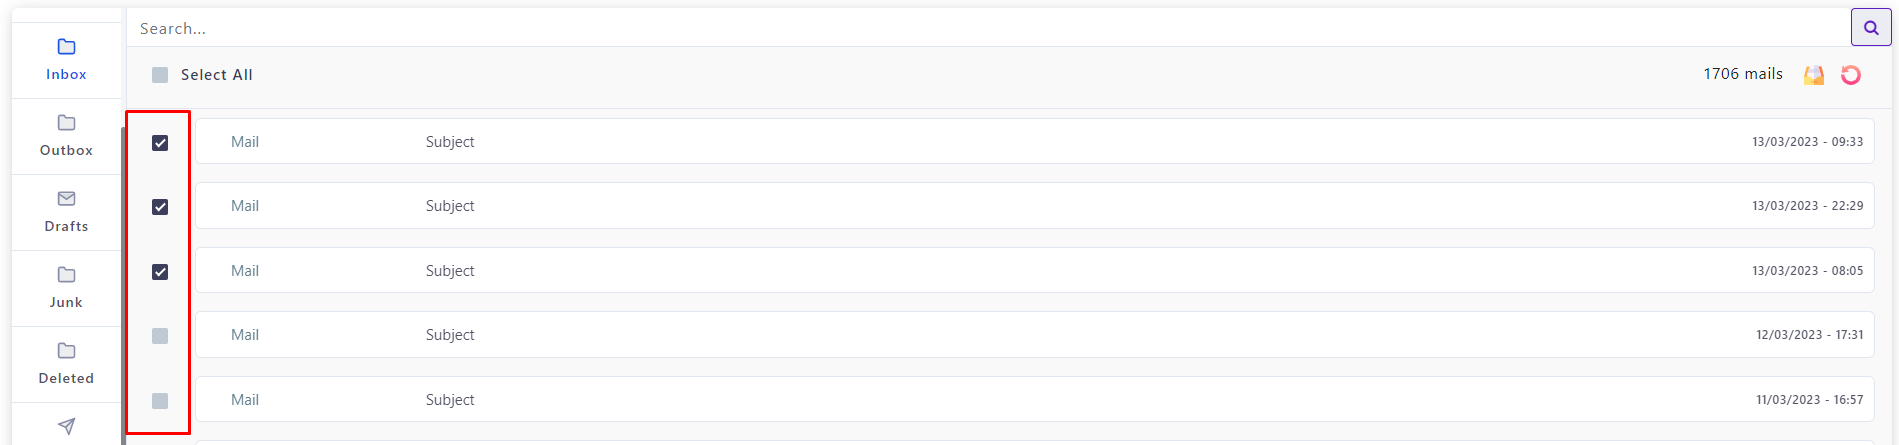Image resolution: width=1899 pixels, height=445 pixels.
Task: Open the Junk folder icon
Action: tap(66, 275)
